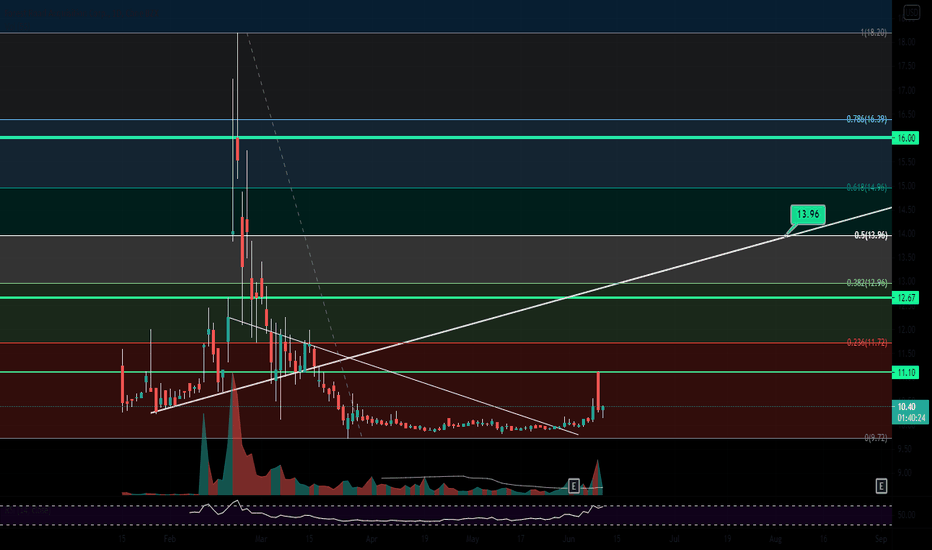Click the USD currency button on price axis

[x=911, y=12]
